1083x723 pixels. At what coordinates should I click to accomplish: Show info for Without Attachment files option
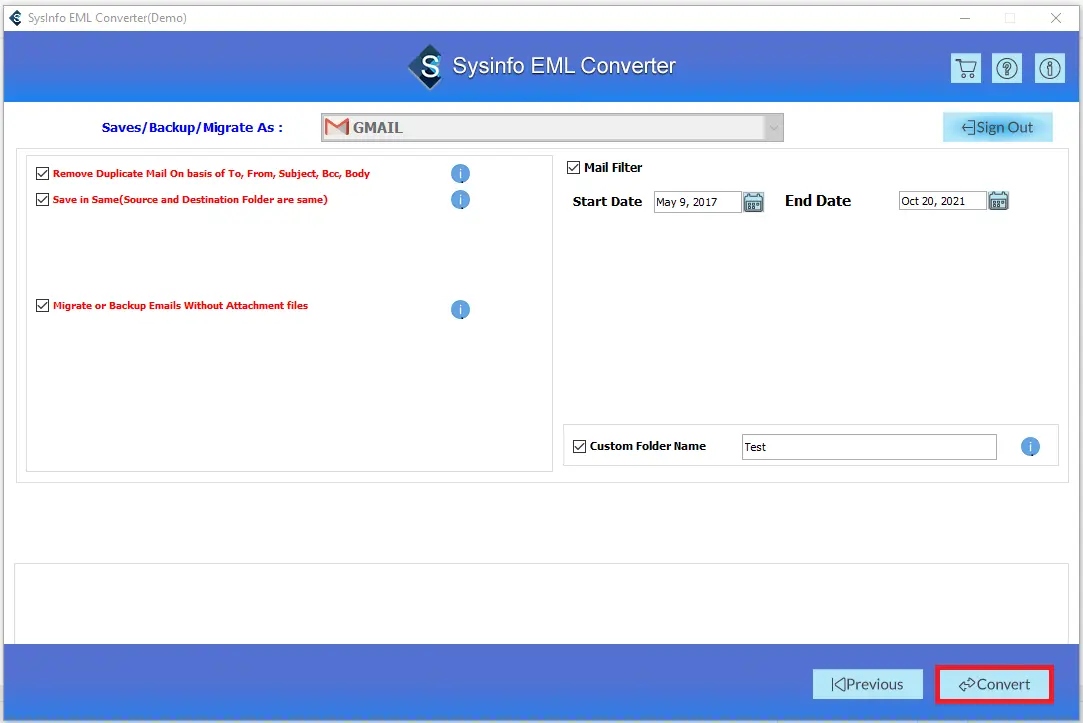coord(460,309)
